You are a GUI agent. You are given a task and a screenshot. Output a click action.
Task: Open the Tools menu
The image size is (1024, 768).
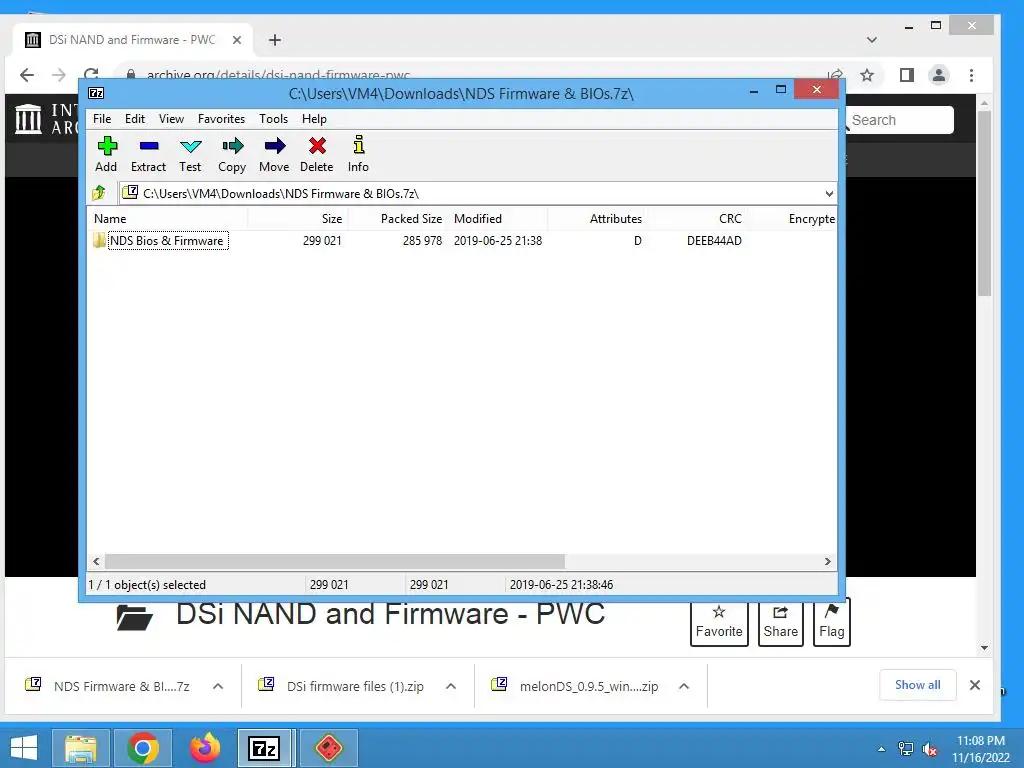[x=273, y=119]
